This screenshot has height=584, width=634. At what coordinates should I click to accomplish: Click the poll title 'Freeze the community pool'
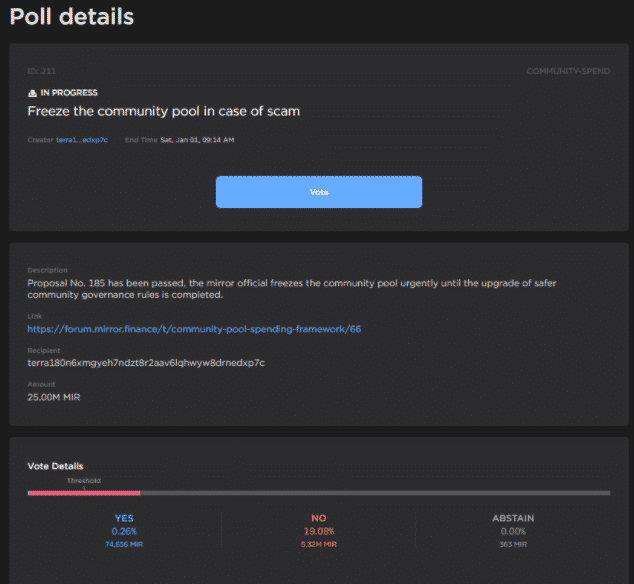tap(163, 111)
